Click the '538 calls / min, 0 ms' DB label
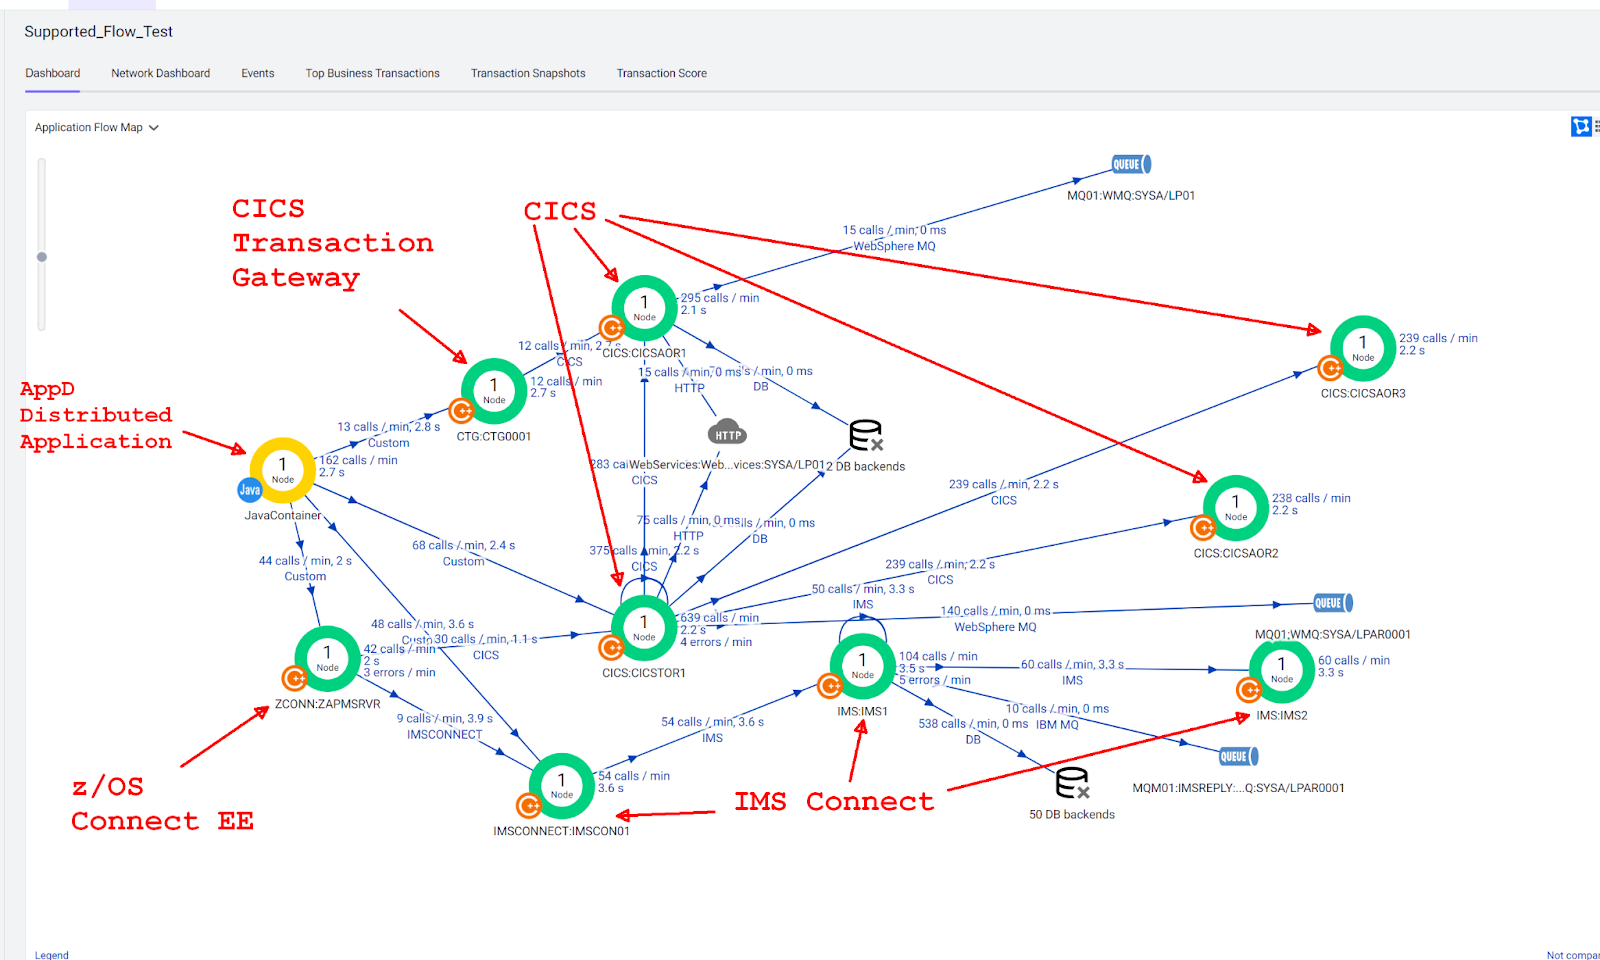This screenshot has width=1600, height=960. point(973,724)
